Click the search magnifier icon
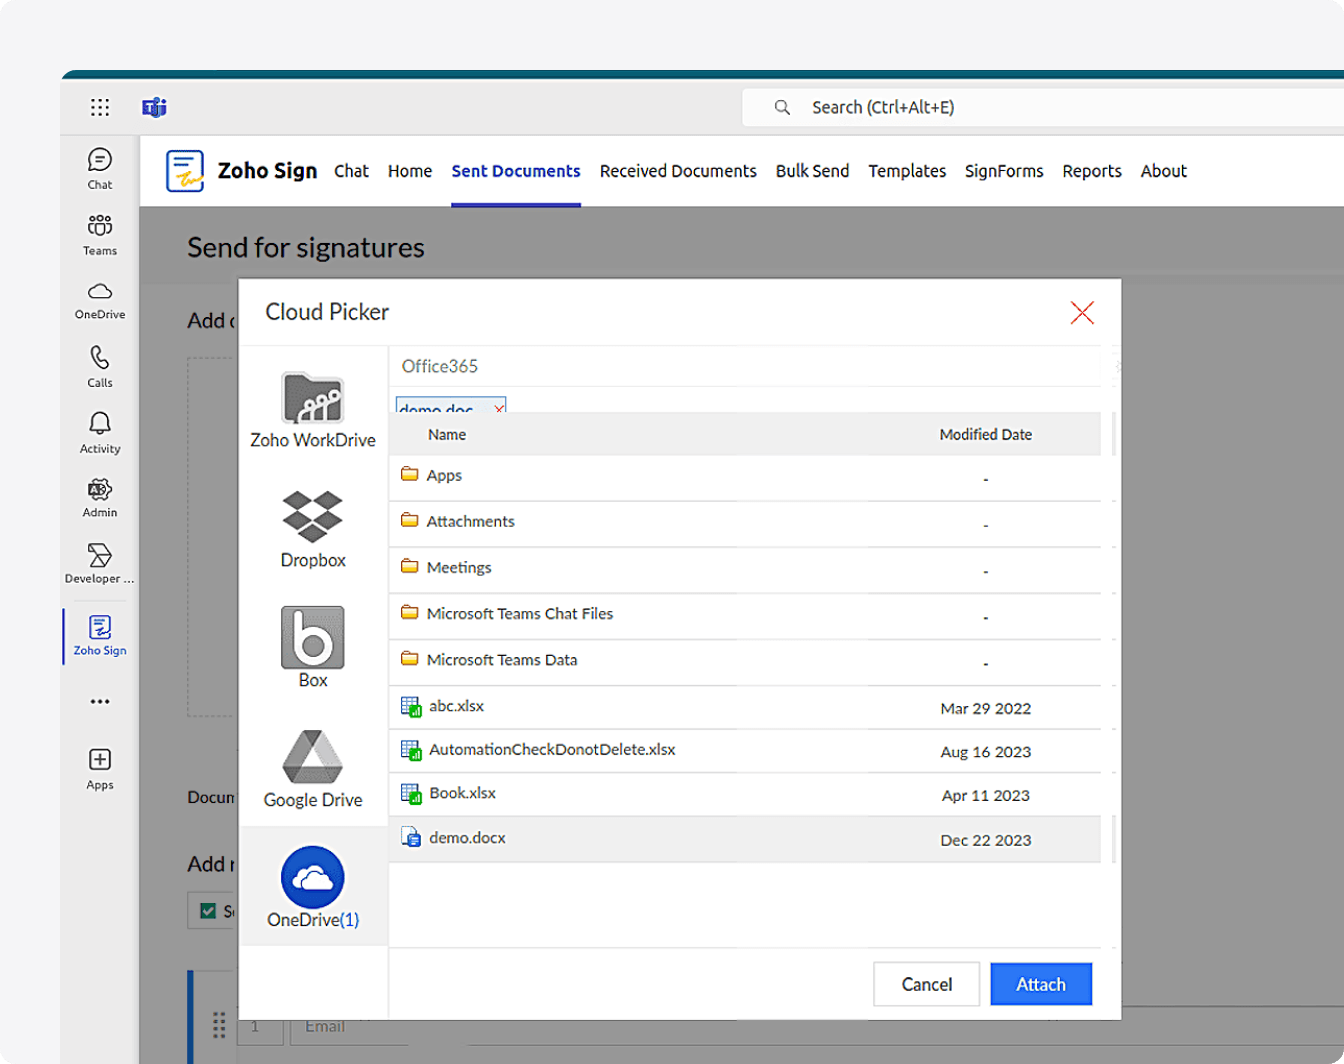This screenshot has width=1344, height=1064. pyautogui.click(x=782, y=107)
